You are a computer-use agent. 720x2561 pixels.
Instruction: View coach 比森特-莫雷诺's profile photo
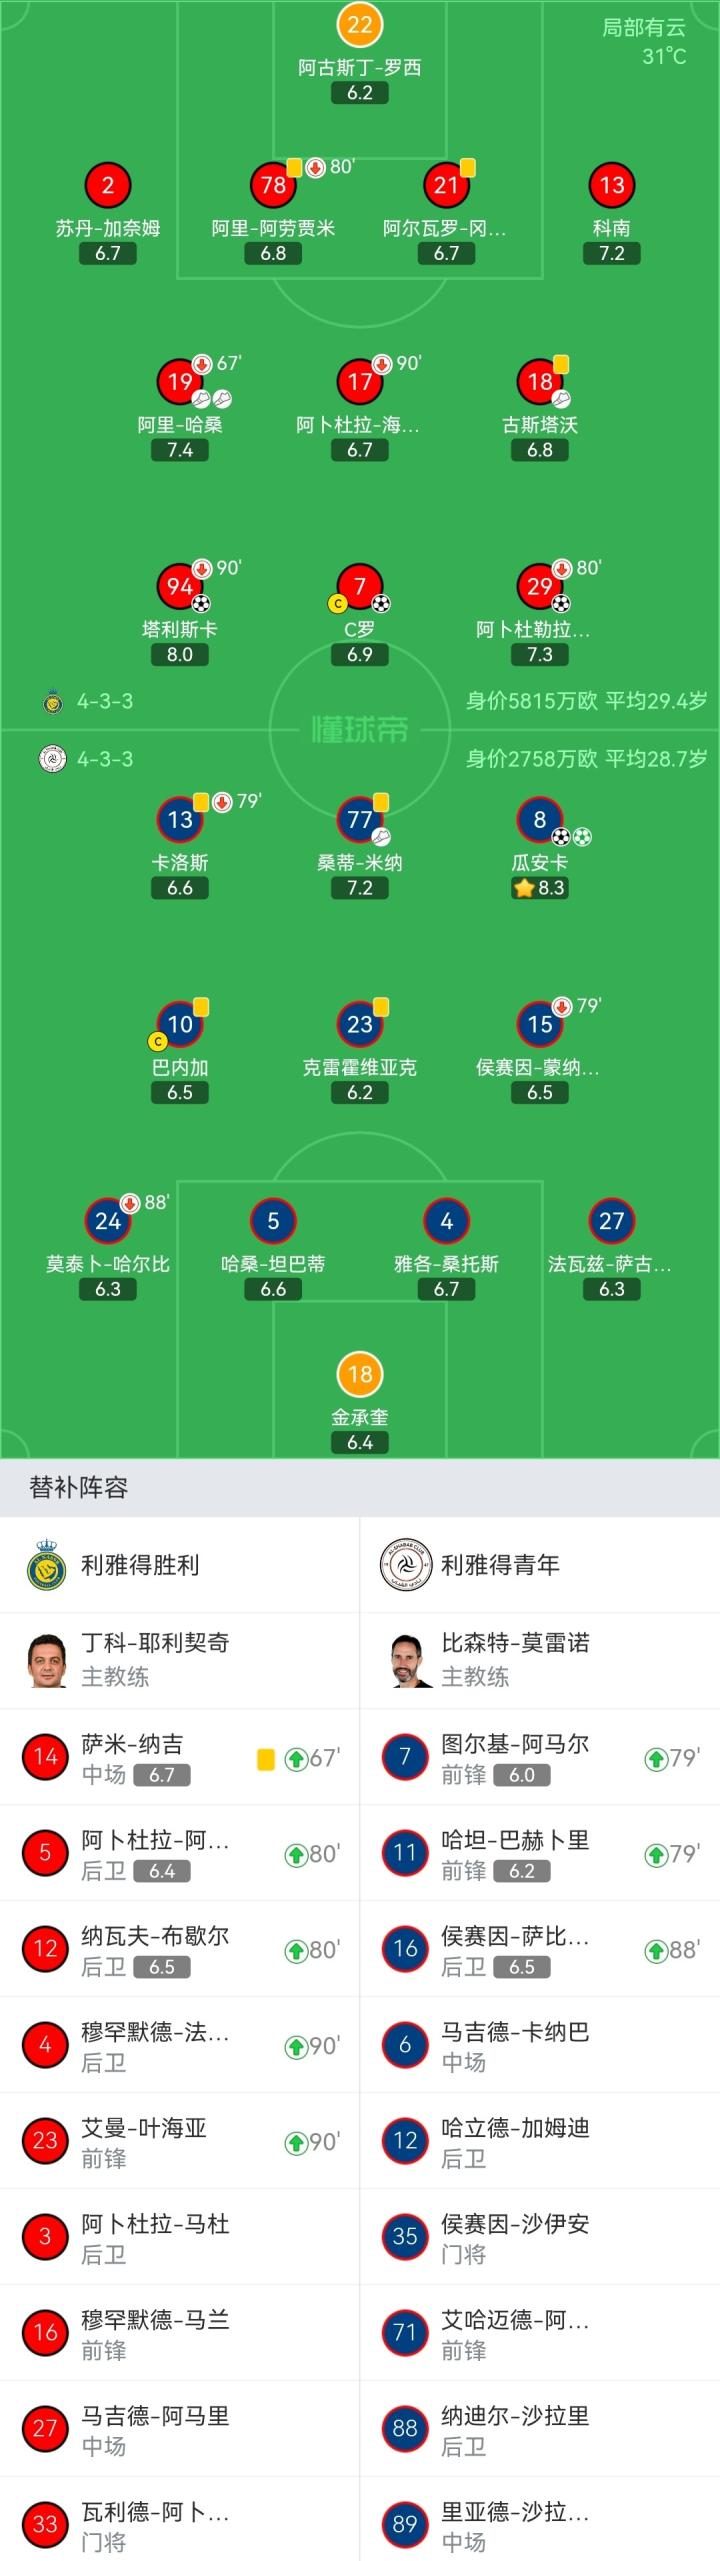tap(405, 1660)
